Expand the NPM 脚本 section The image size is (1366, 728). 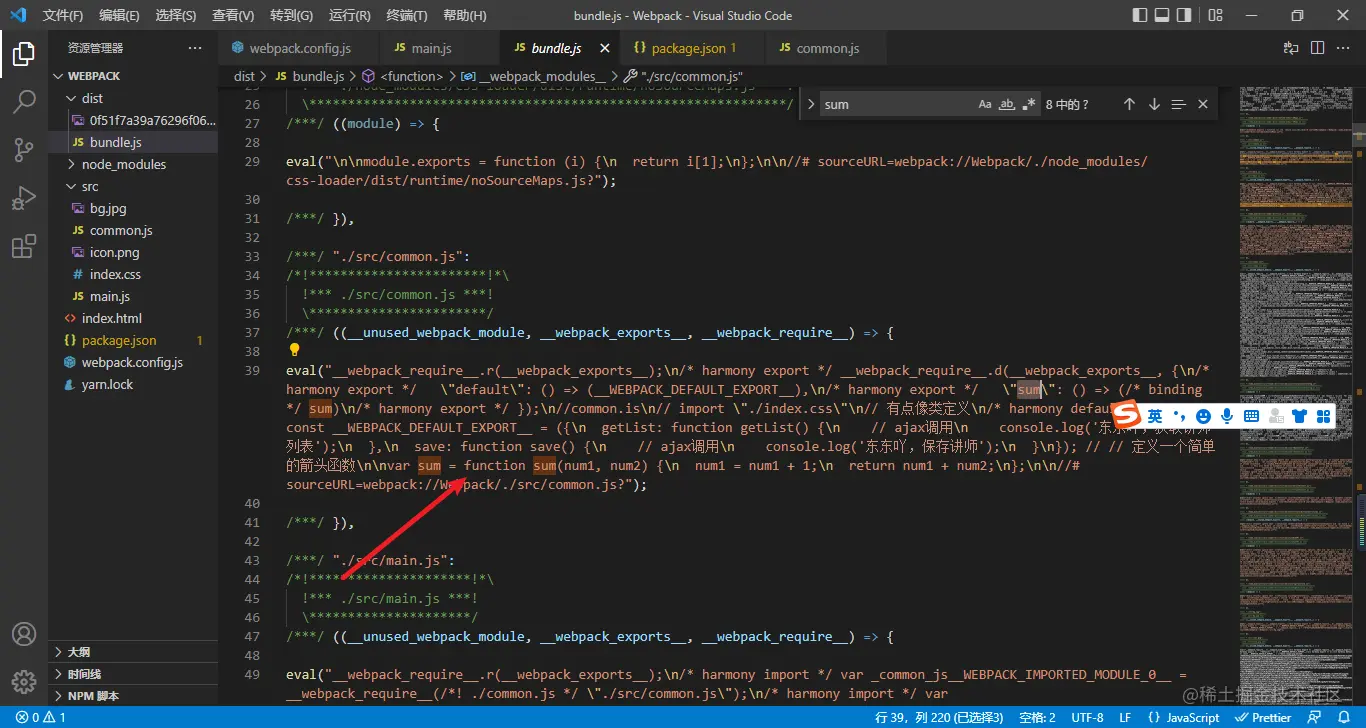133,696
